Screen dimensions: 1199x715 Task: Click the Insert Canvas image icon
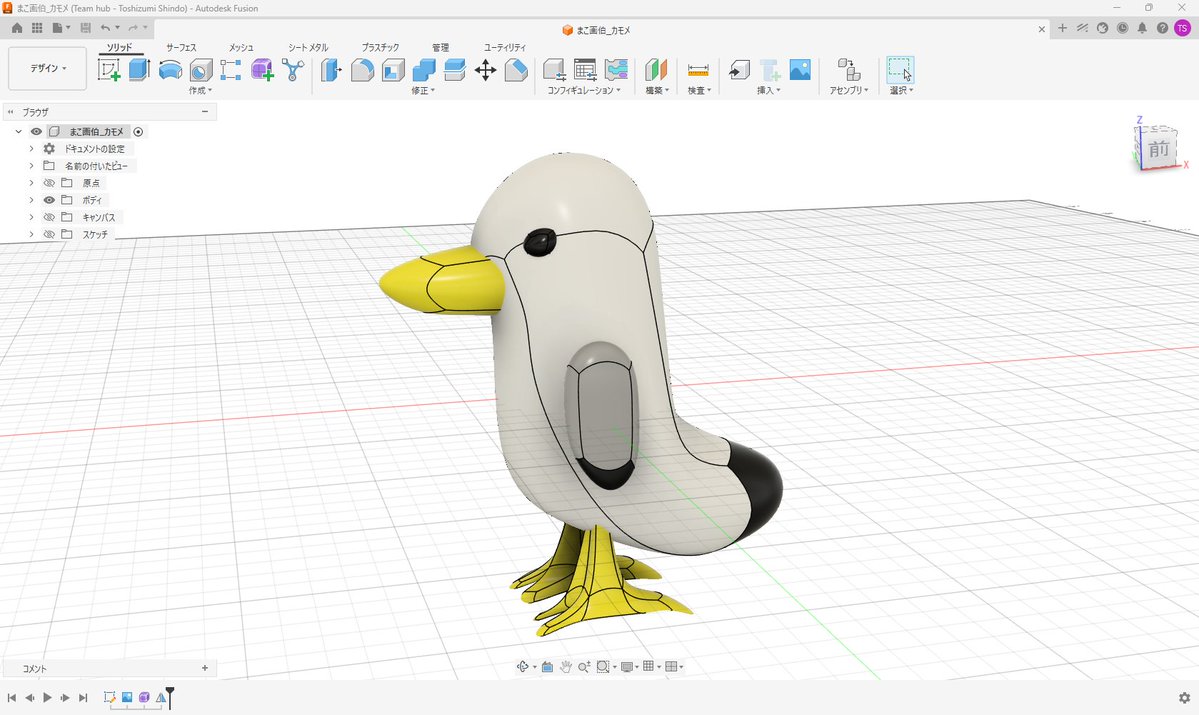800,70
